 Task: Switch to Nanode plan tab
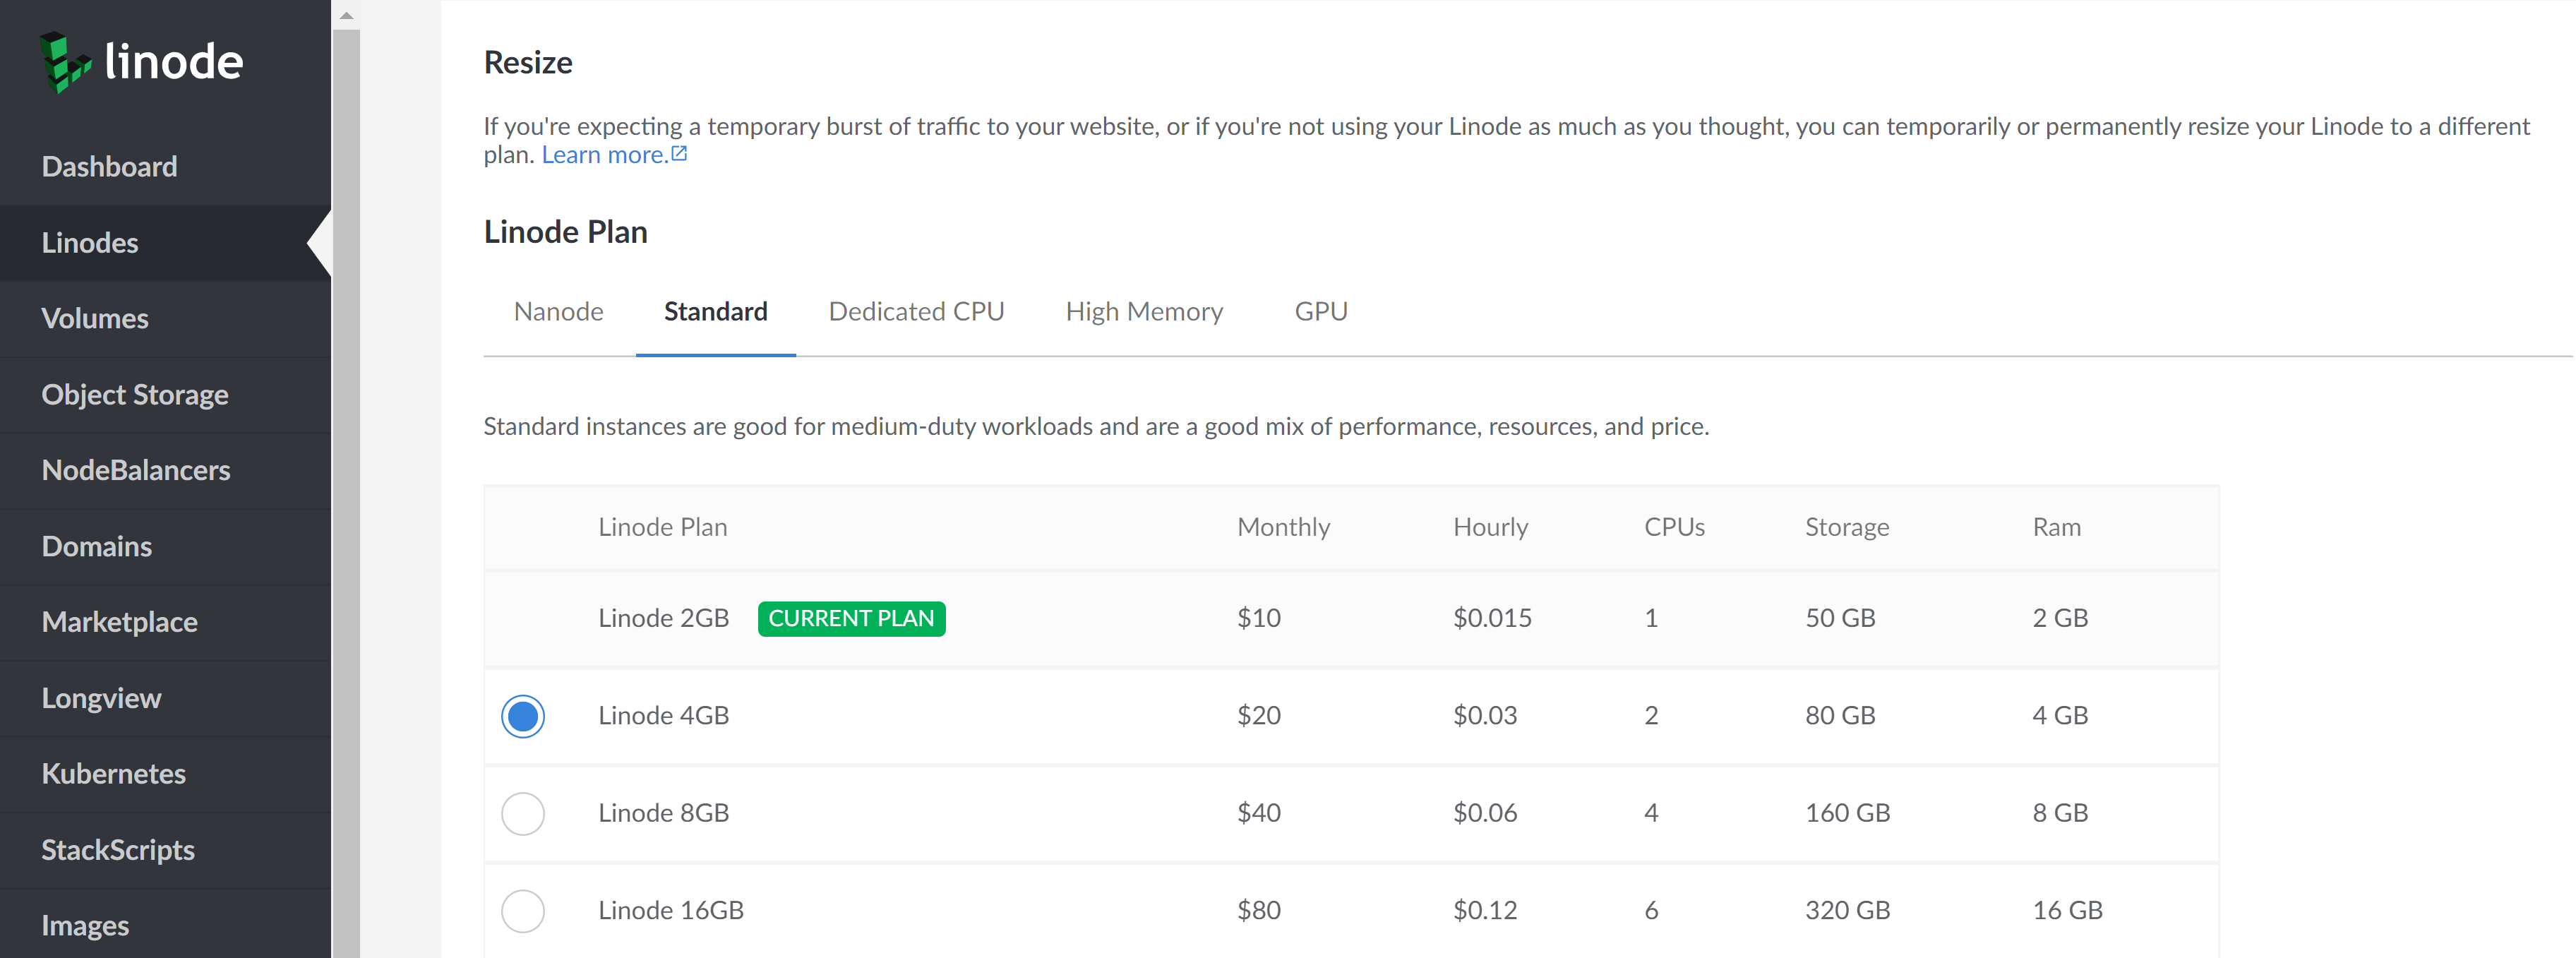558,312
